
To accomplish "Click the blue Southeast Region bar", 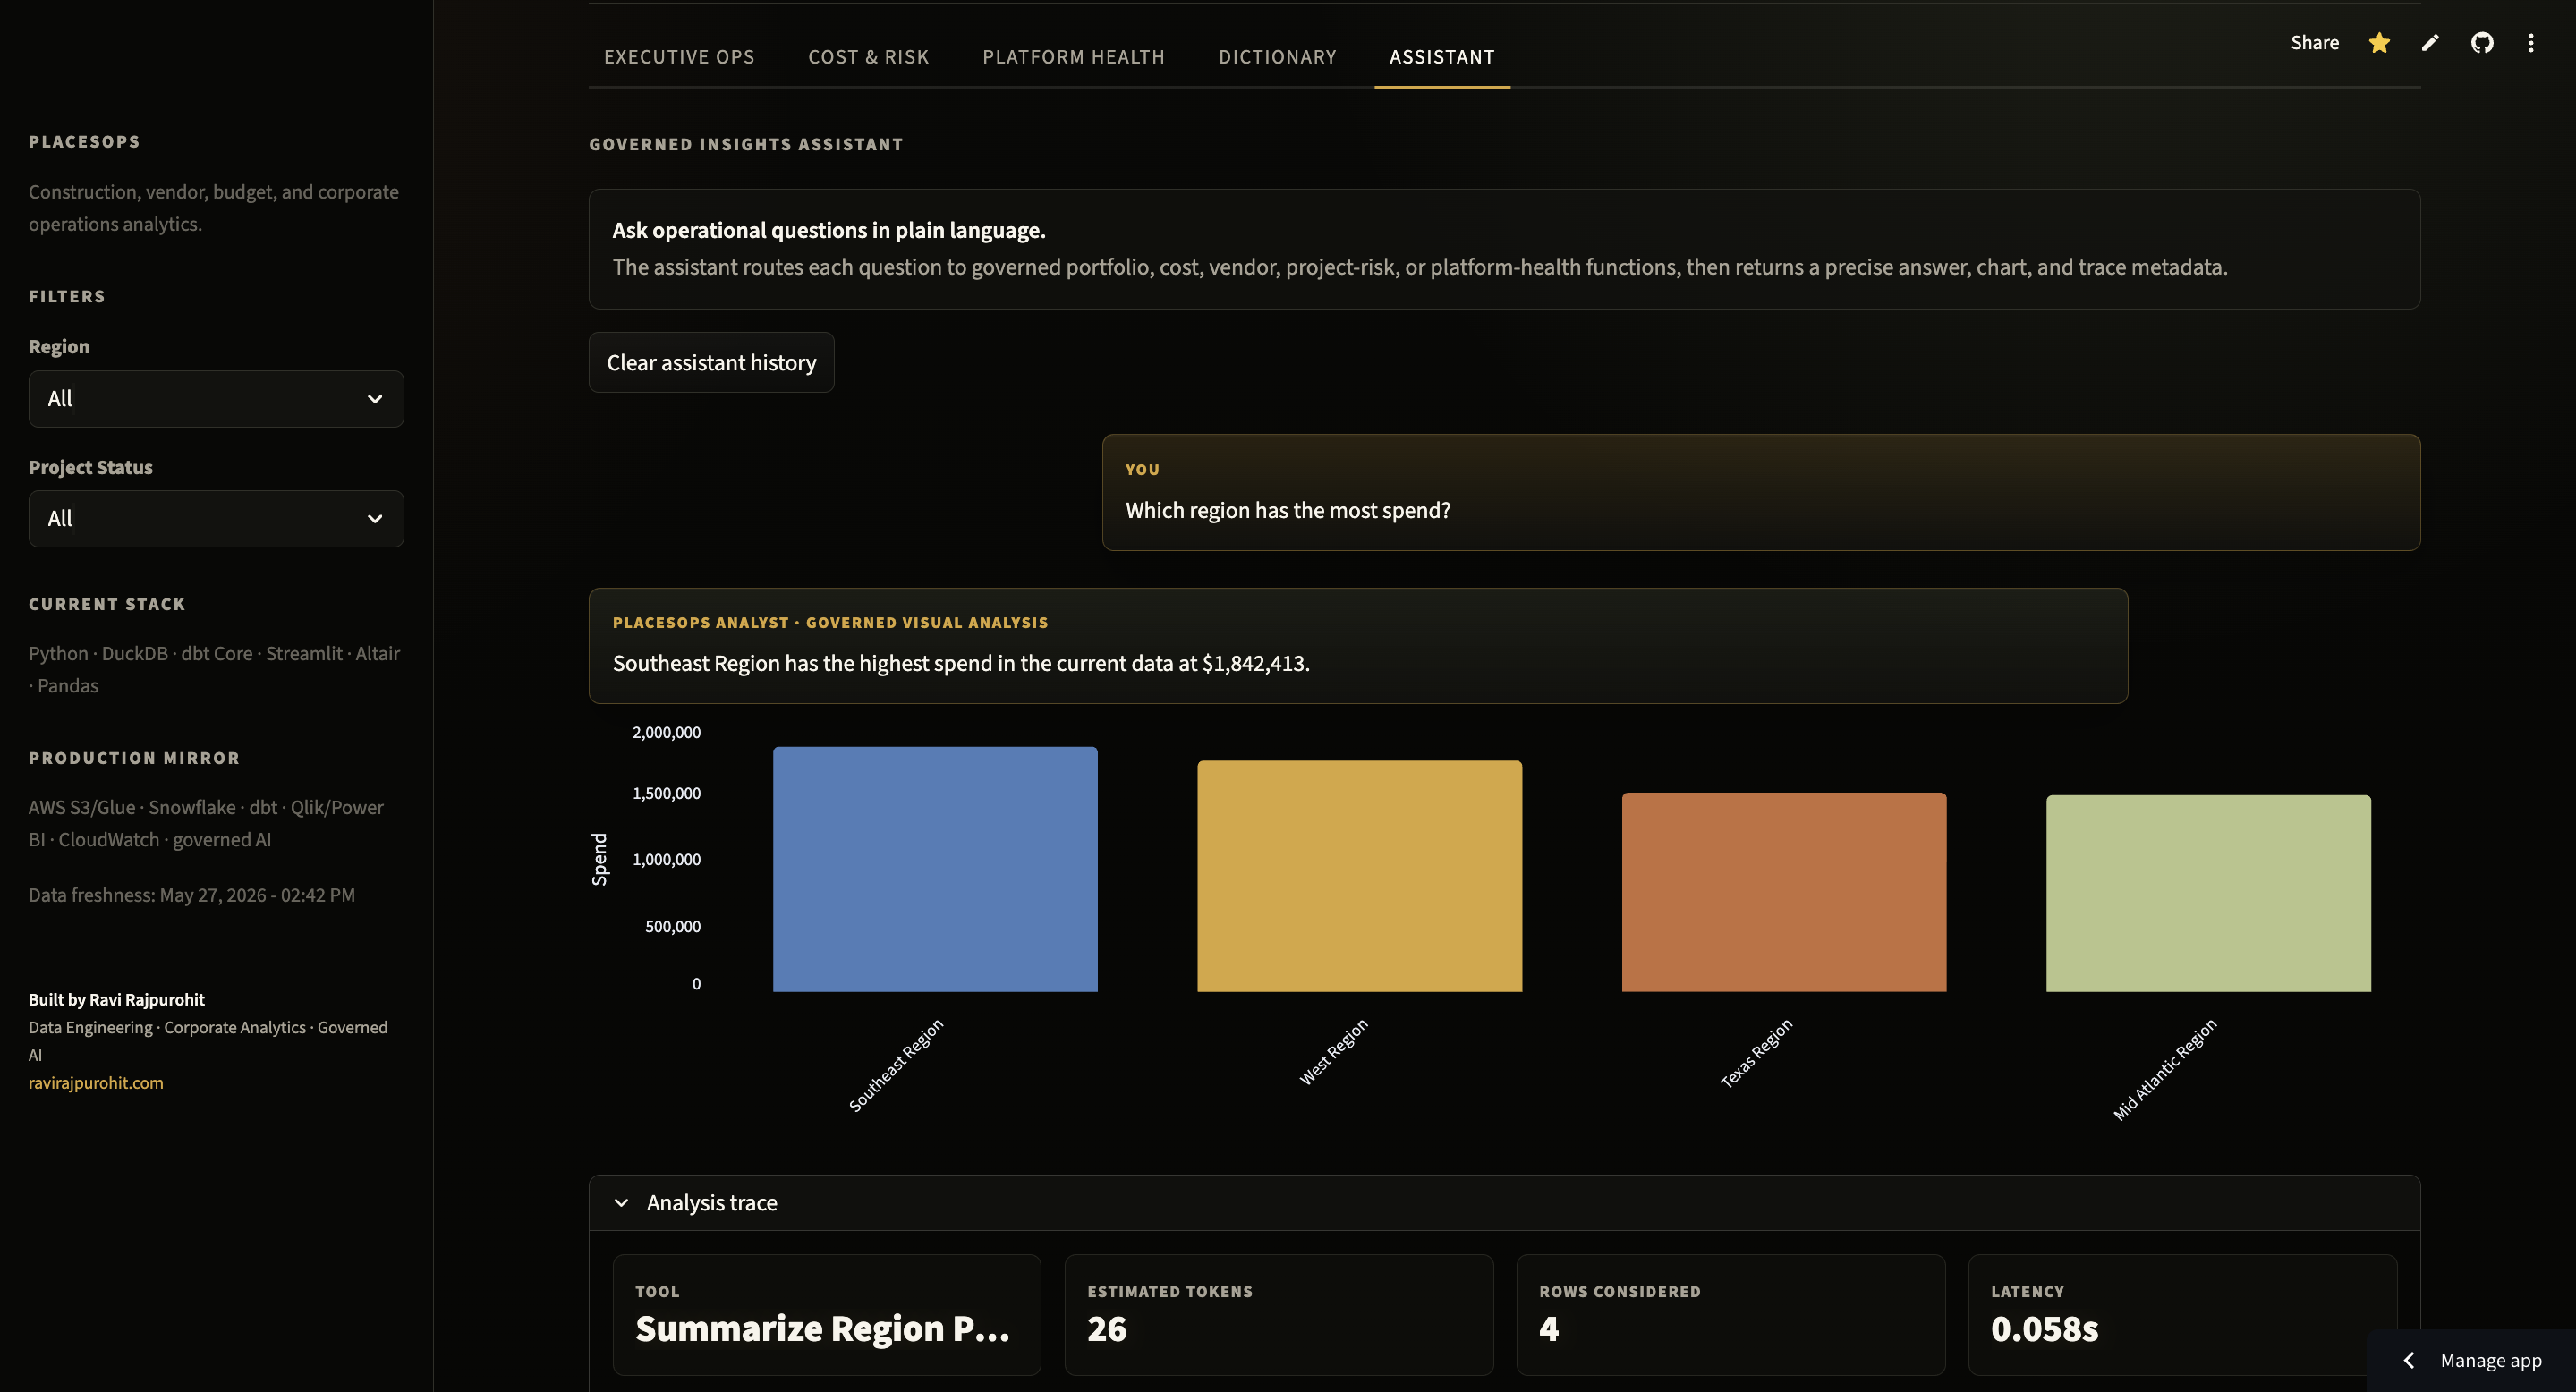I will [935, 869].
